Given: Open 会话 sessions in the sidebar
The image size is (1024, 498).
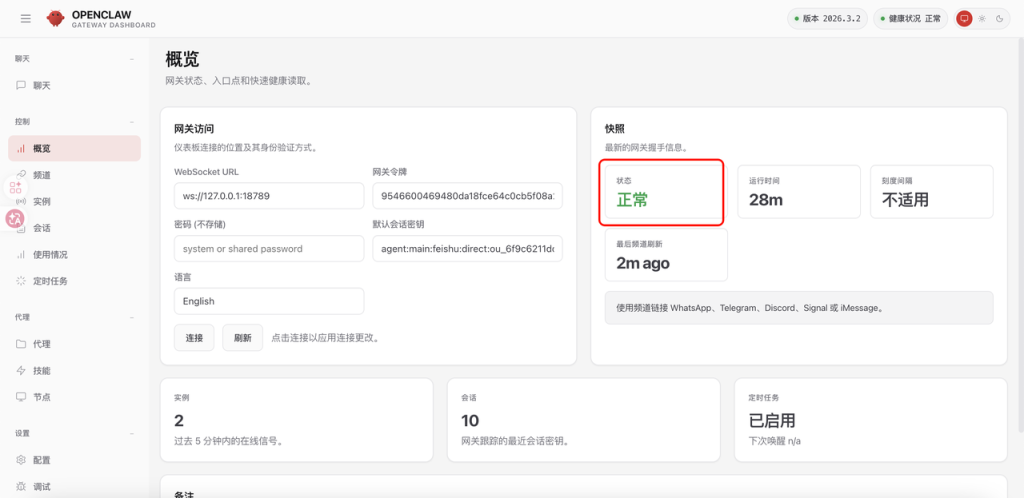Looking at the screenshot, I should point(41,228).
